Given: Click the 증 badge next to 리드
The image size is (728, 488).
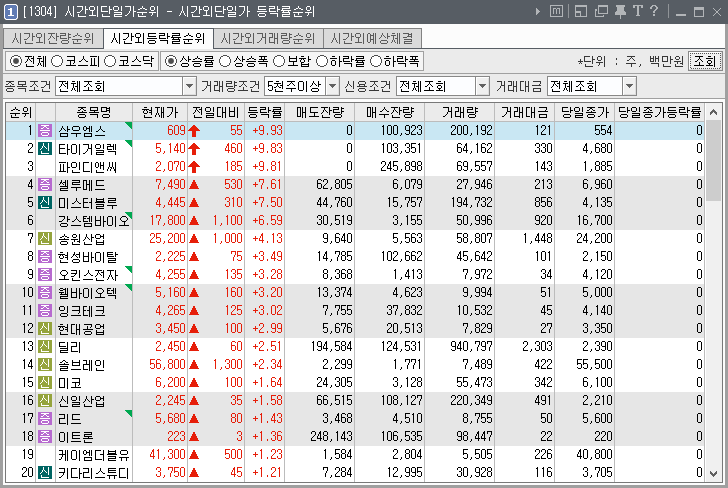Looking at the screenshot, I should click(x=45, y=418).
